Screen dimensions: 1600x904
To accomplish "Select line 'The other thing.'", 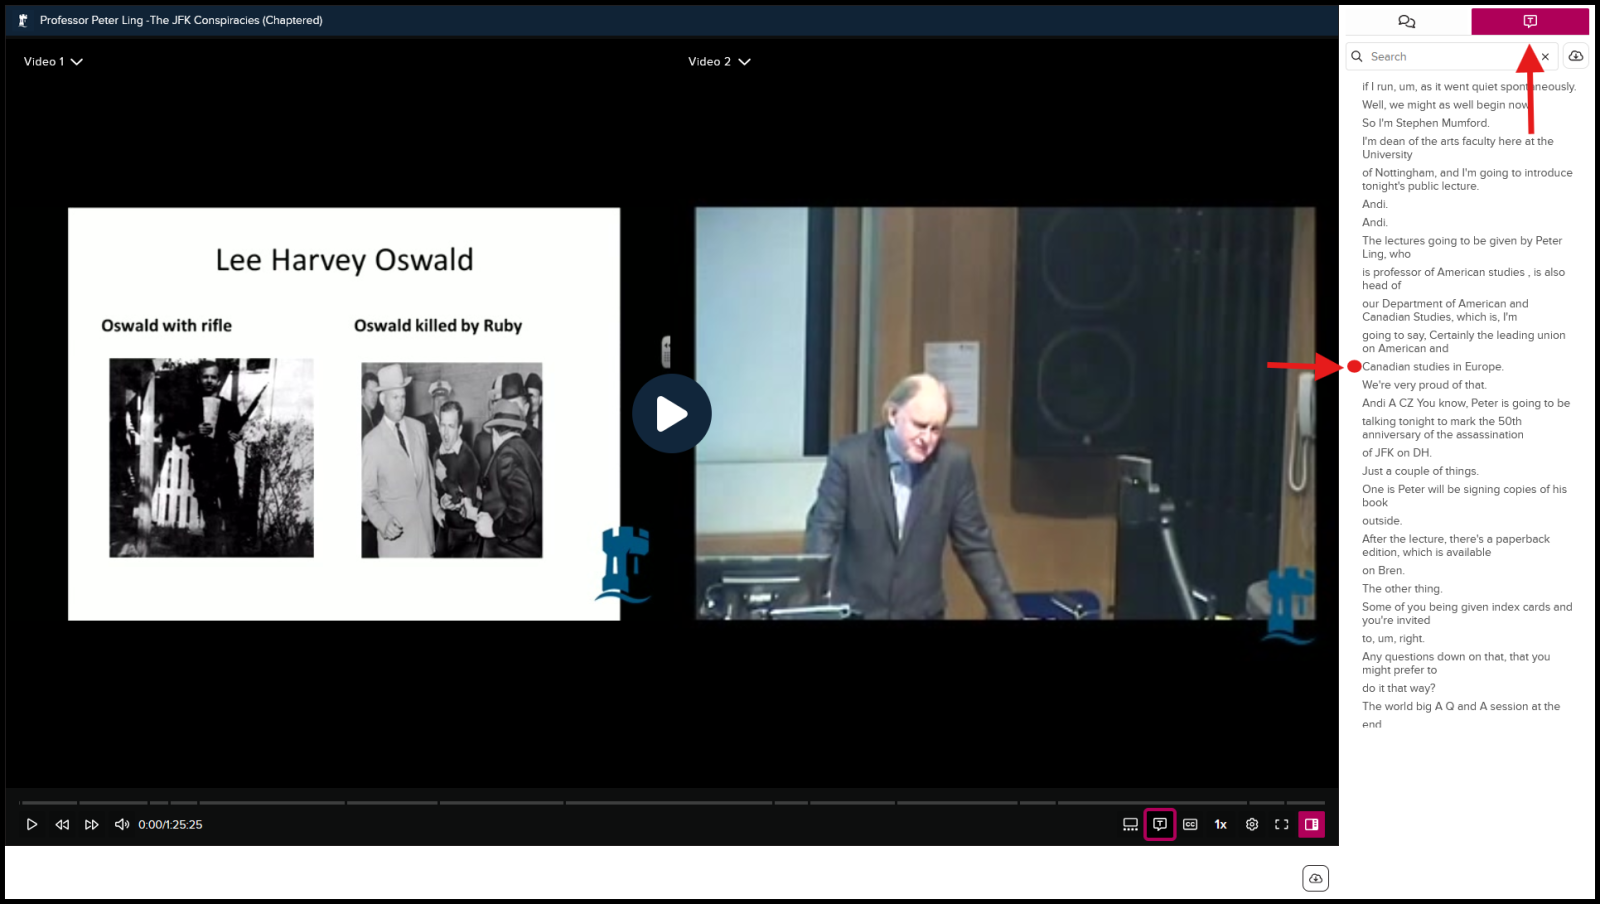I will 1402,589.
